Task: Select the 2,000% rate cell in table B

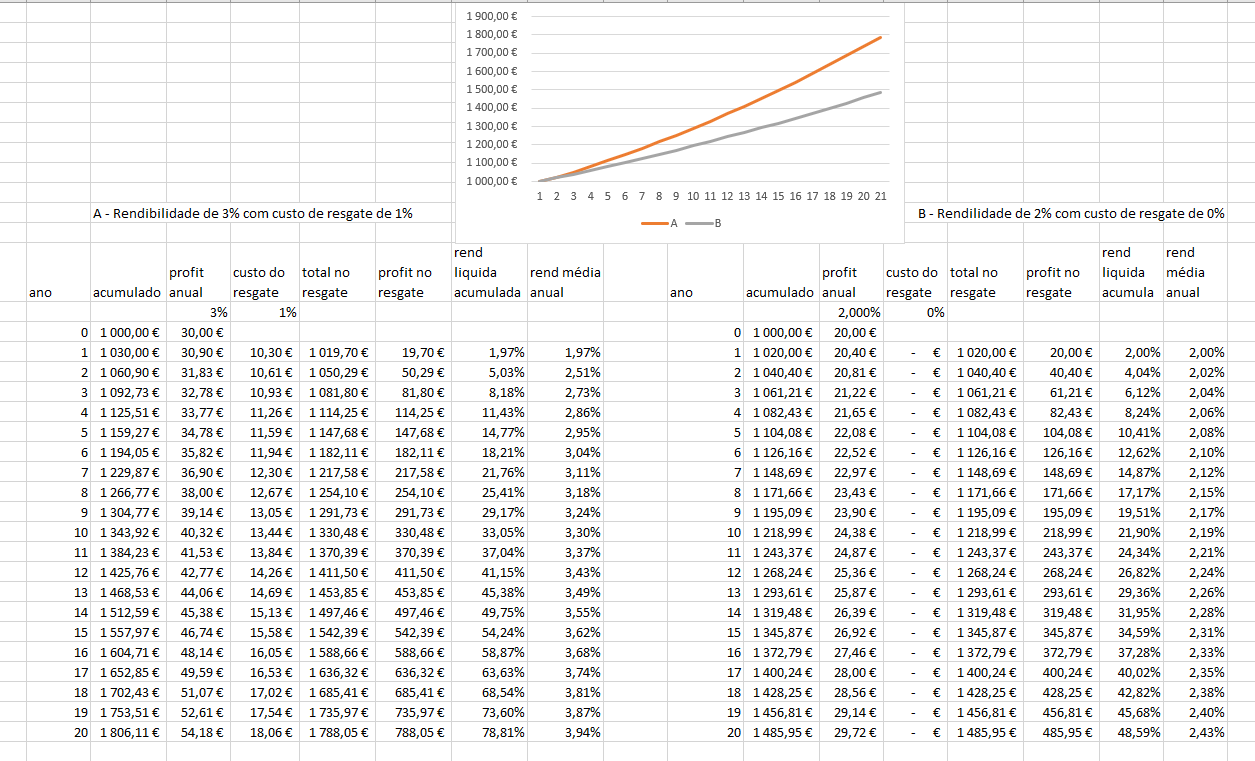Action: coord(851,313)
